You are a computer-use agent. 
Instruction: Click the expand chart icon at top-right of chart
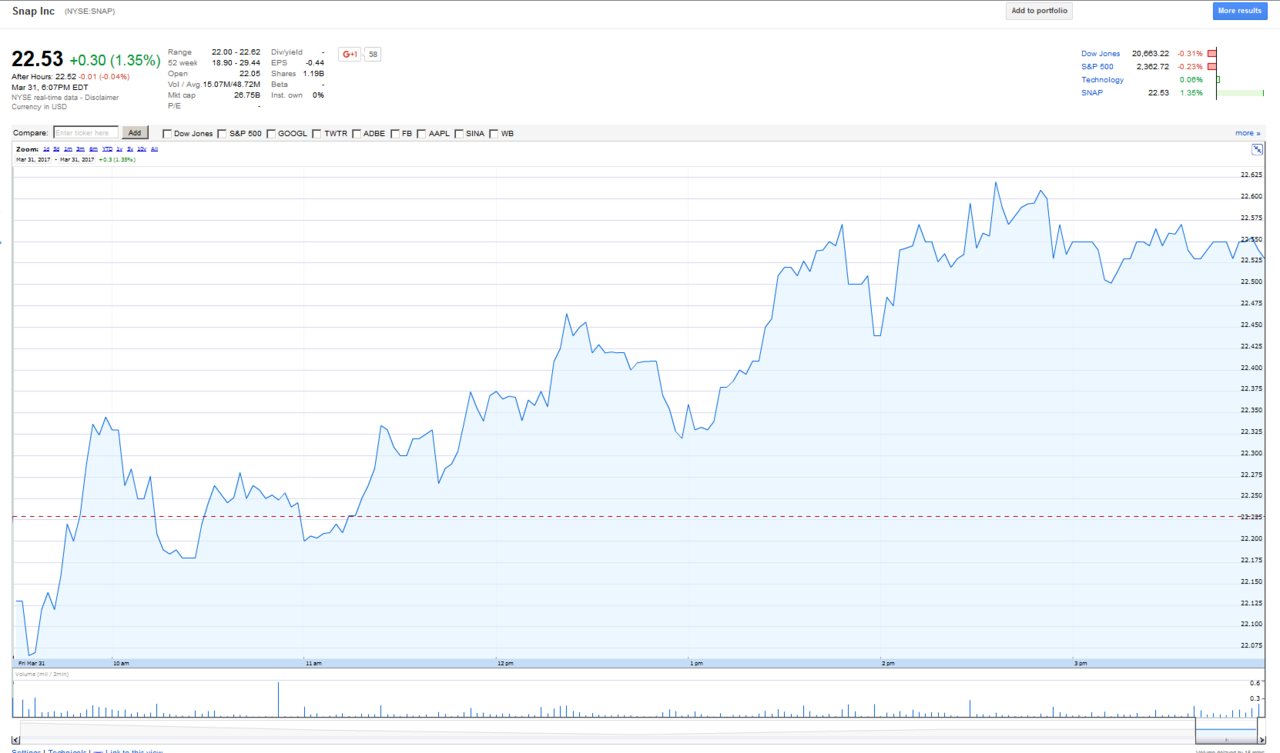click(1257, 149)
